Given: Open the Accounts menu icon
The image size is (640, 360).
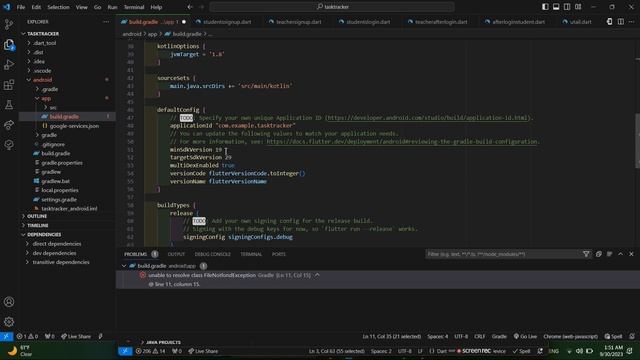Looking at the screenshot, I should [x=9, y=302].
